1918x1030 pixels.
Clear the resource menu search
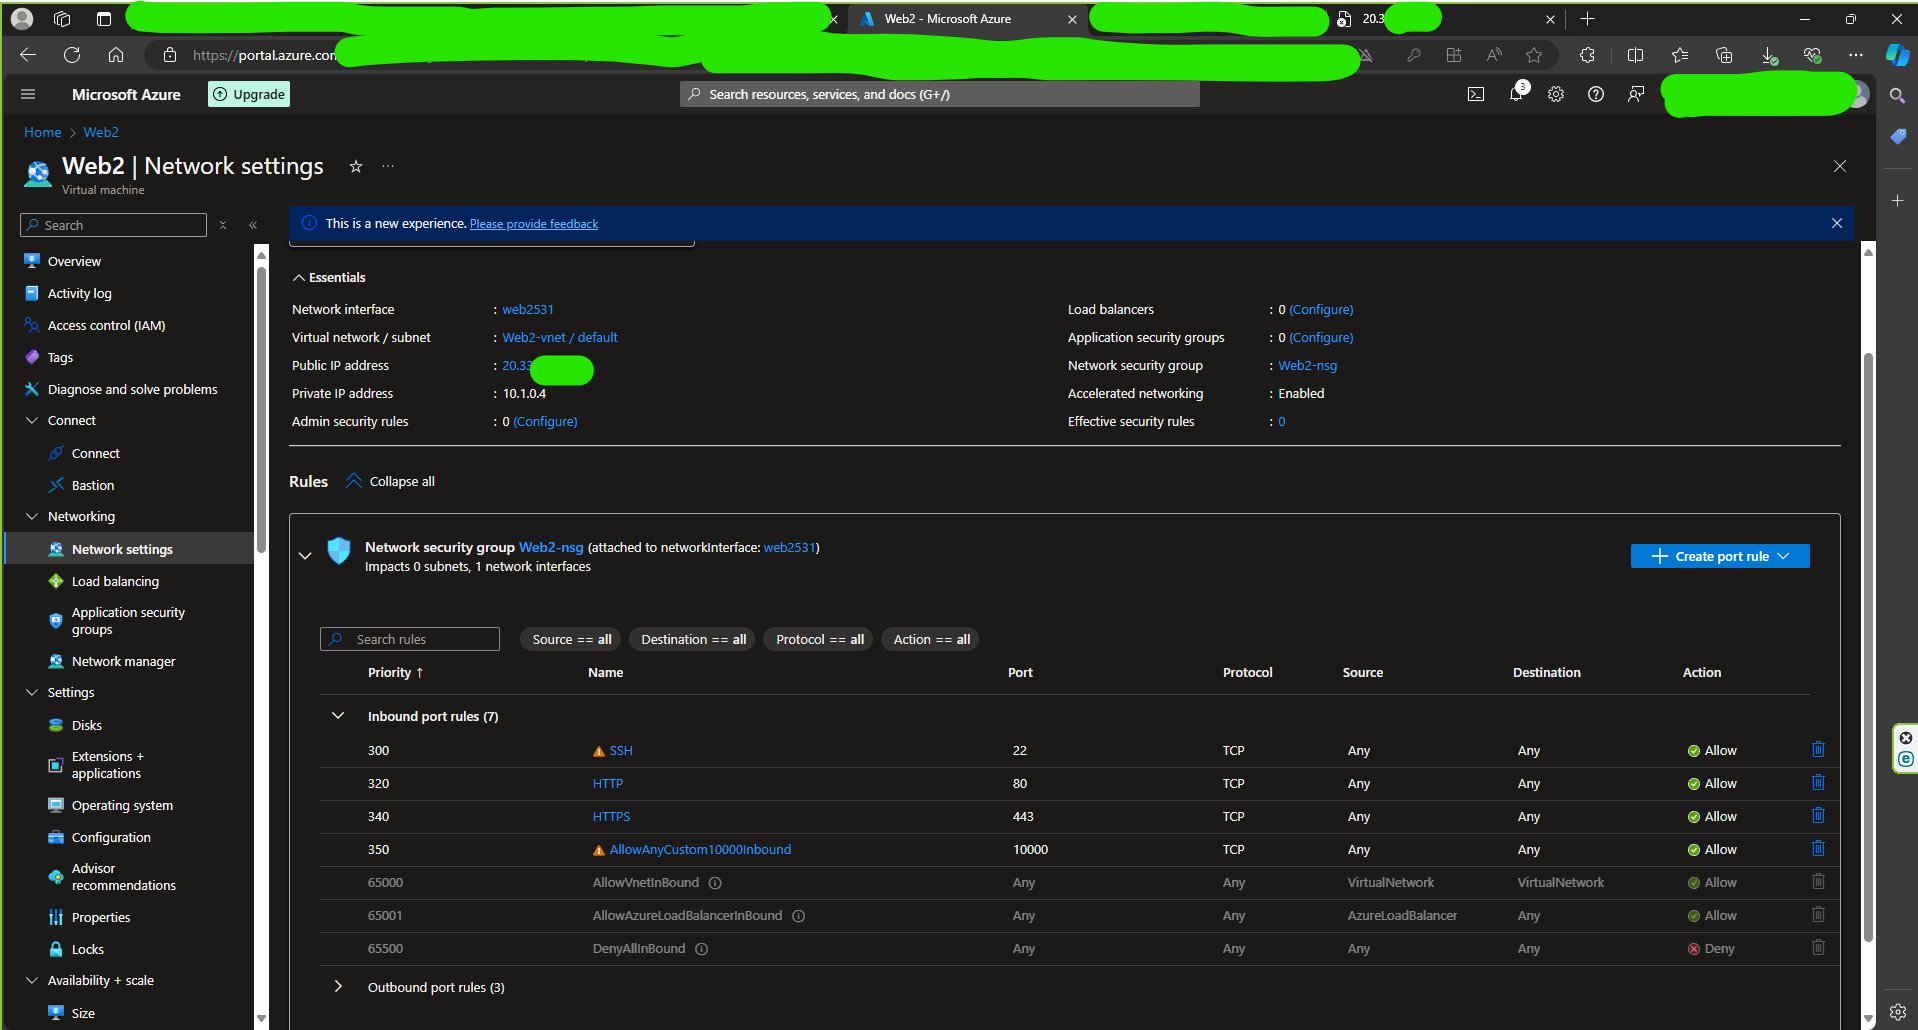(223, 225)
